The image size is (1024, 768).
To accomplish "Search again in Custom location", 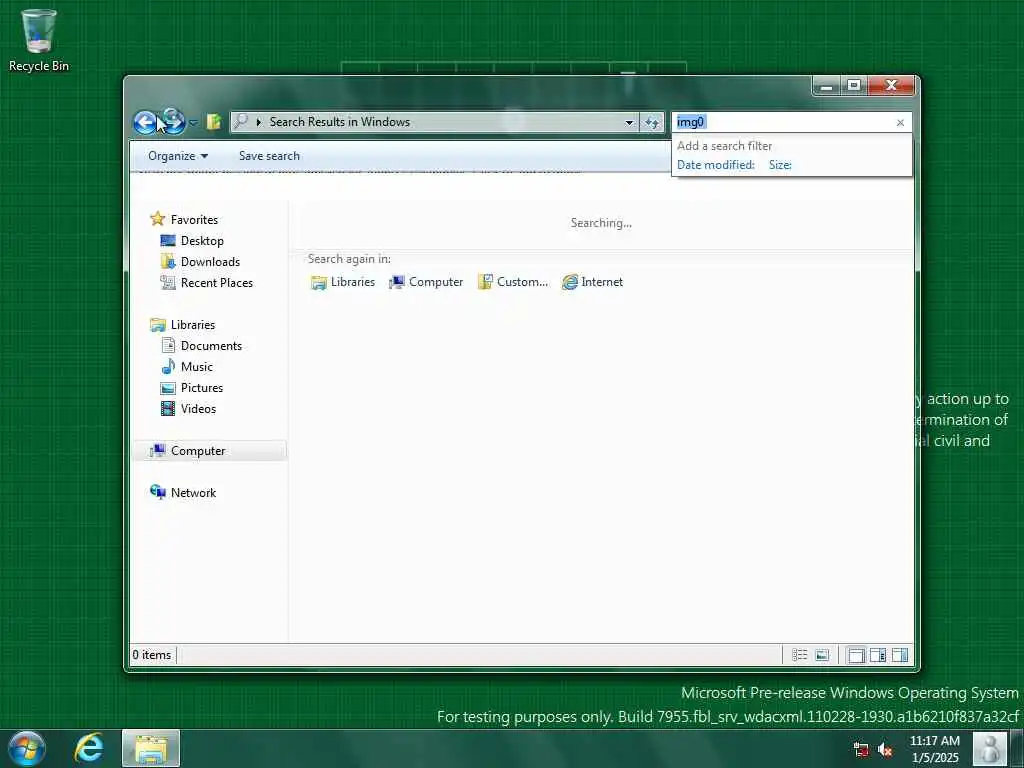I will click(x=513, y=282).
